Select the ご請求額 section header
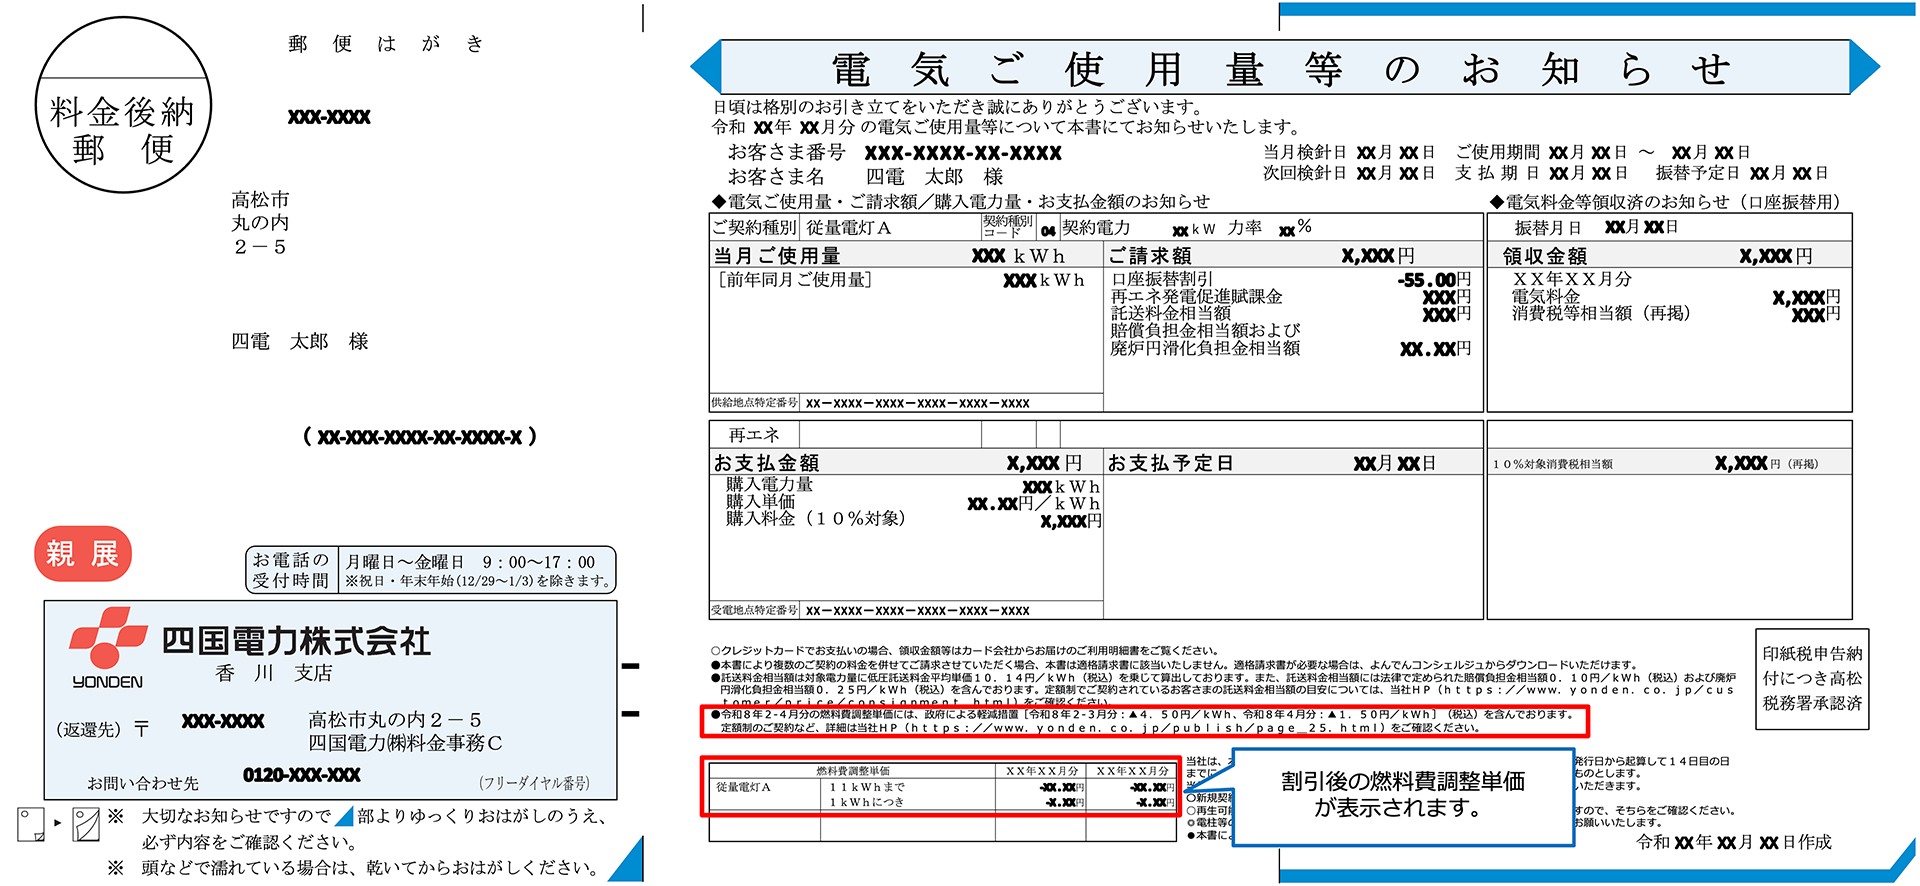 click(x=1150, y=256)
